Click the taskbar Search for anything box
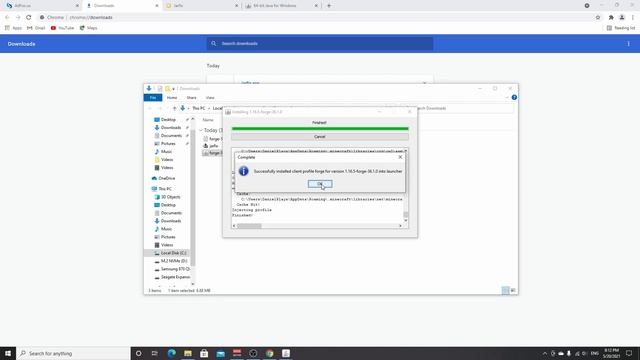Screen dimensions: 640x360 coord(73,353)
